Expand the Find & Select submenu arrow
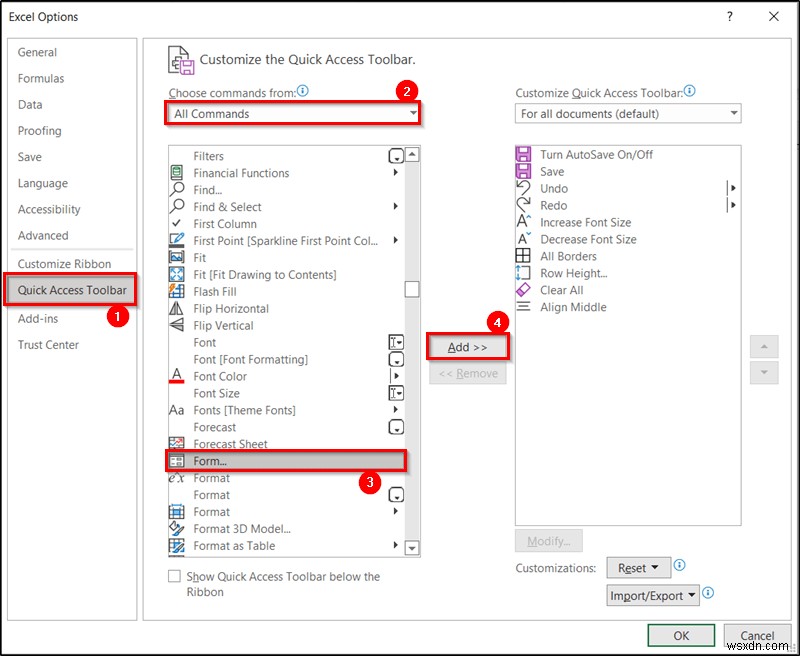The image size is (800, 656). [x=395, y=206]
